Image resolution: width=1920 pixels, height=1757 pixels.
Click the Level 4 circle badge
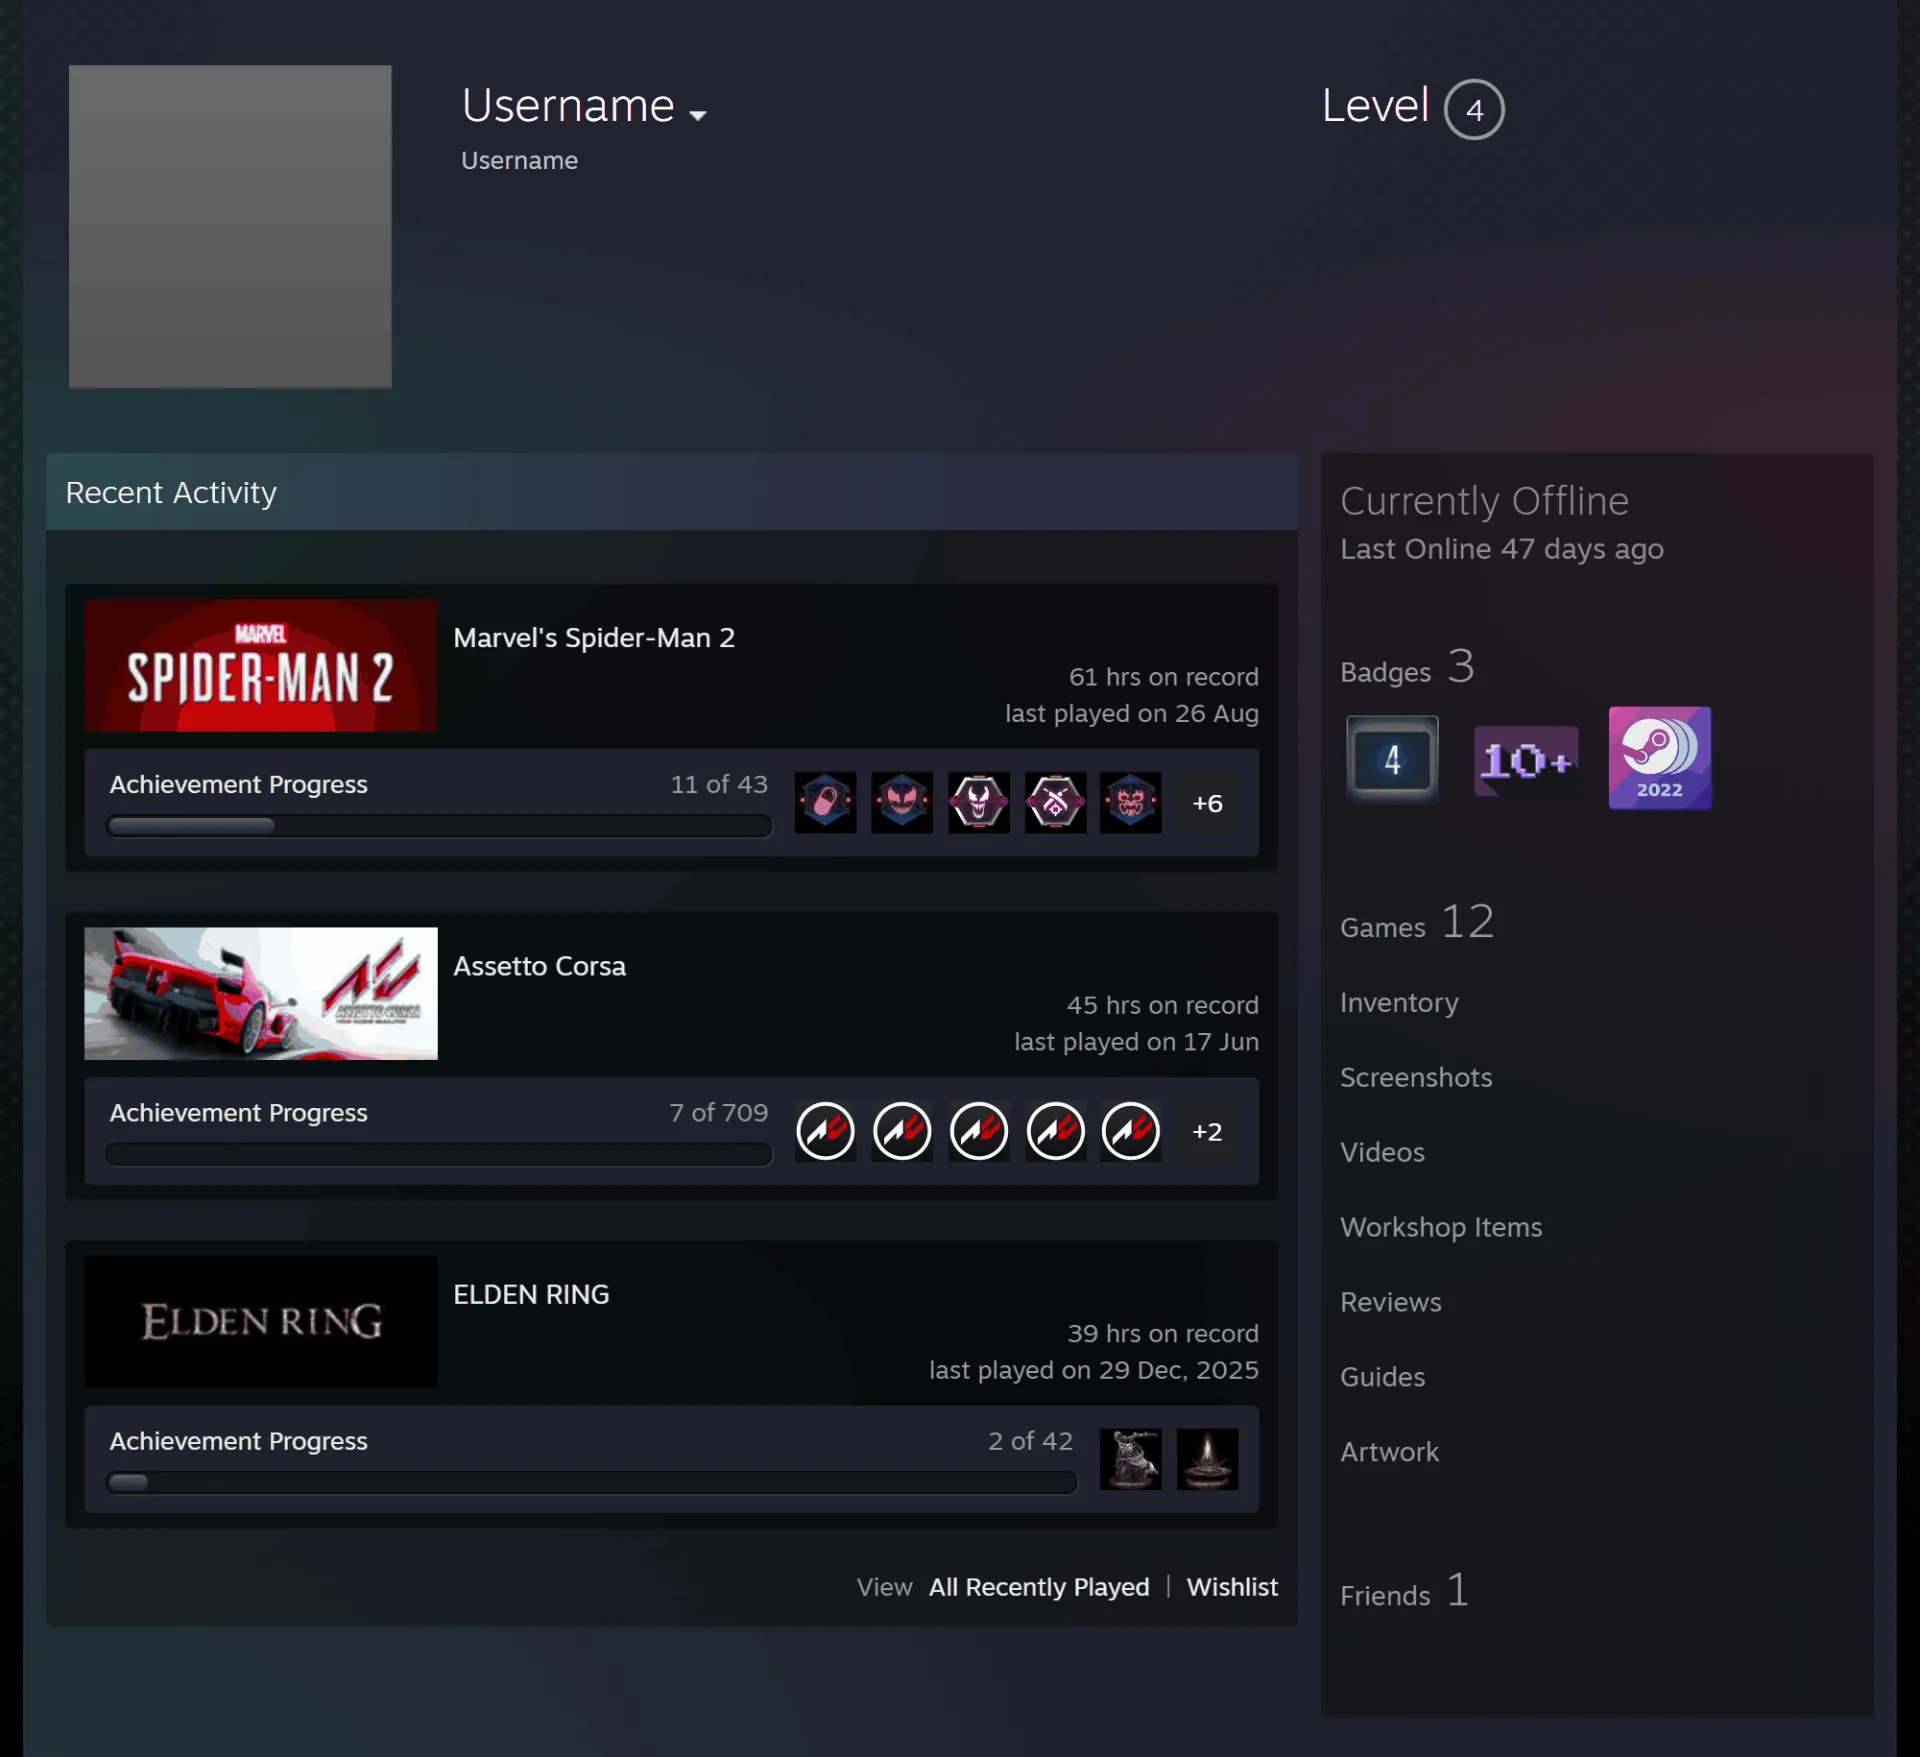click(1473, 109)
